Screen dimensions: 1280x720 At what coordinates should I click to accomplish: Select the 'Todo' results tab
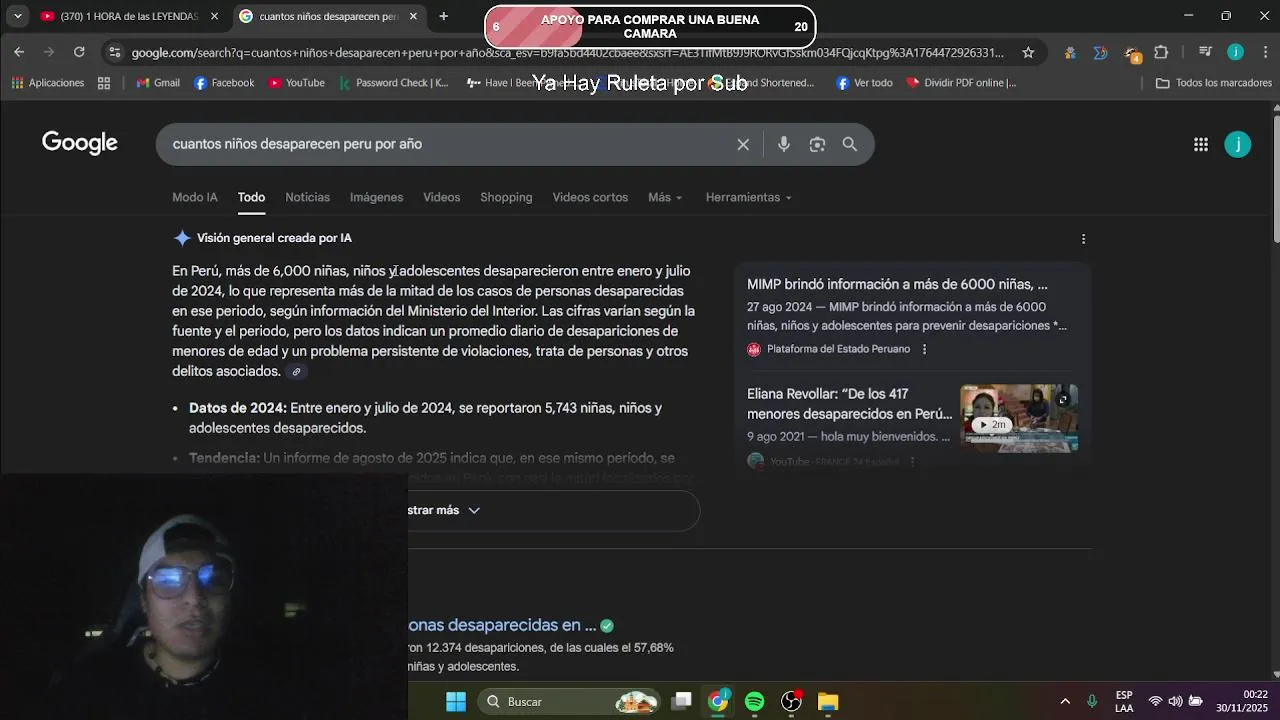tap(251, 197)
